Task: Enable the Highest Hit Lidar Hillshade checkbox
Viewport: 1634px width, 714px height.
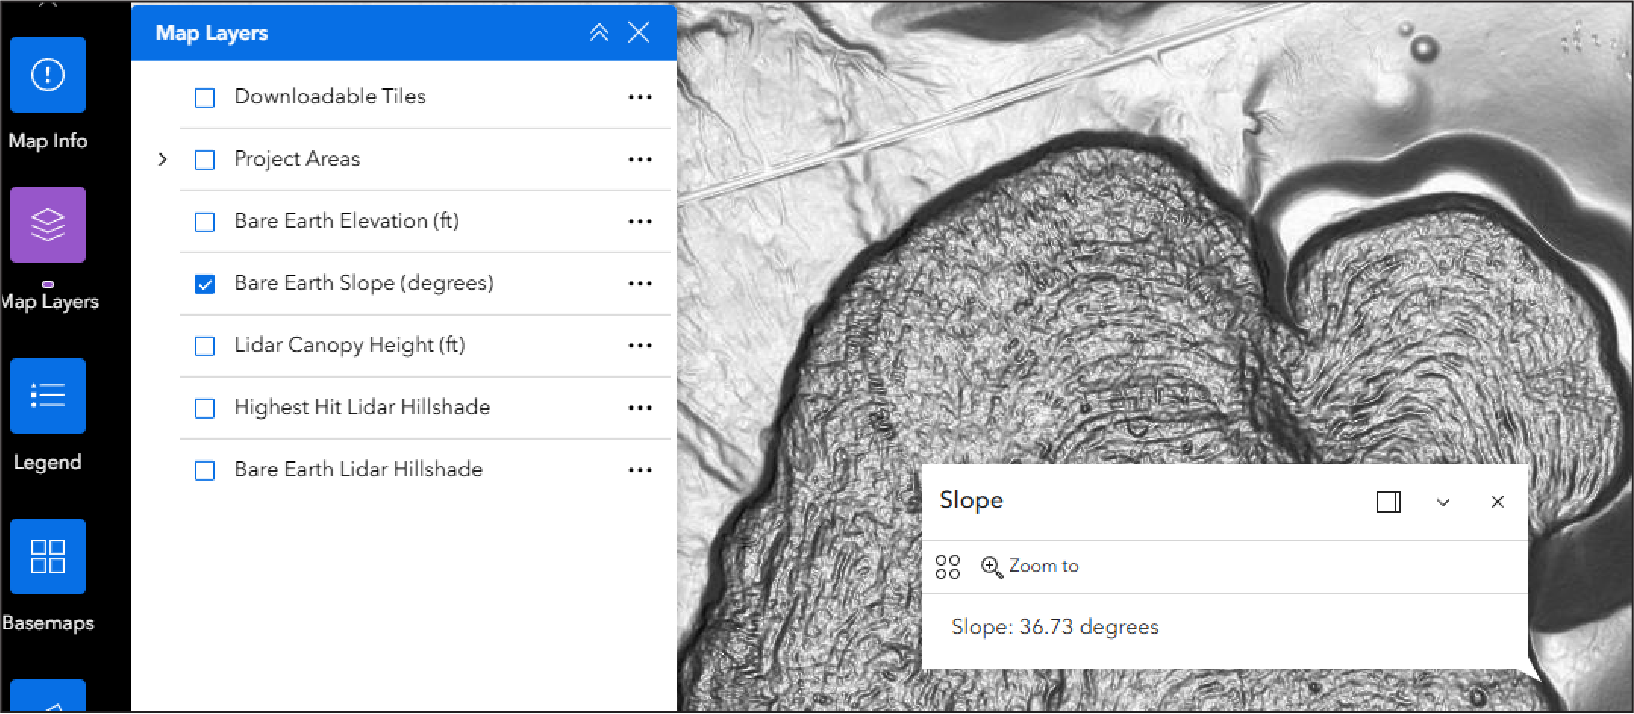Action: pyautogui.click(x=205, y=408)
